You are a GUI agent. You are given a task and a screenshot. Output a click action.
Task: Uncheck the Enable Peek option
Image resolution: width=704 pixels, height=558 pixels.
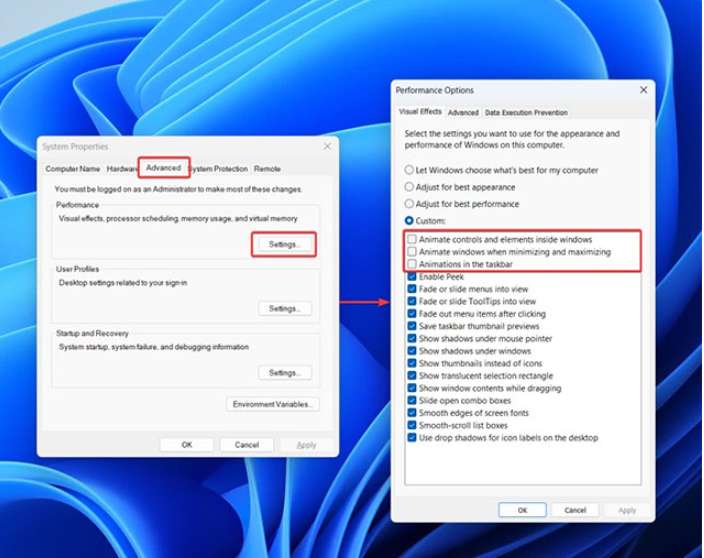tap(412, 276)
